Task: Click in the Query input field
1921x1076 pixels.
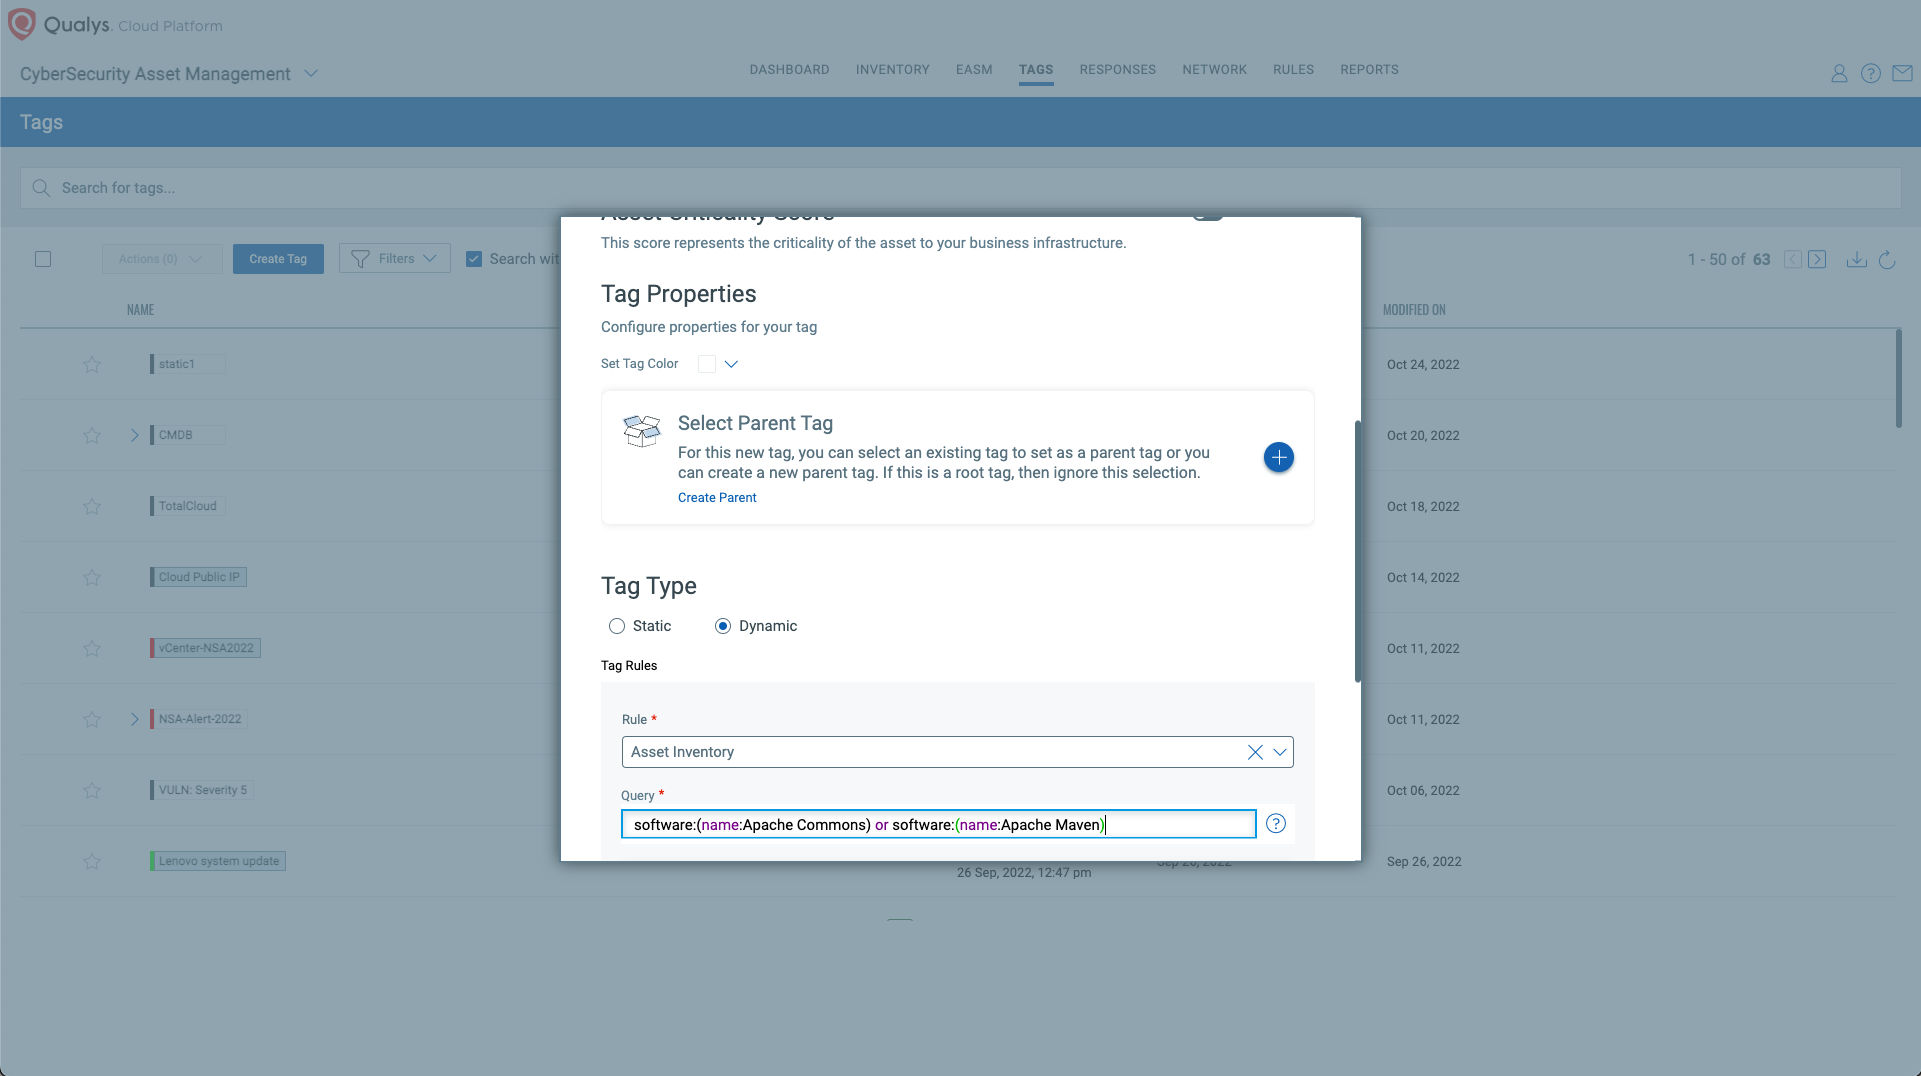Action: pos(938,824)
